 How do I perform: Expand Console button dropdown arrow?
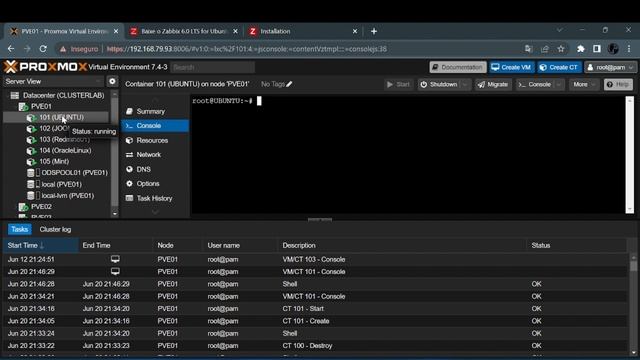click(559, 84)
